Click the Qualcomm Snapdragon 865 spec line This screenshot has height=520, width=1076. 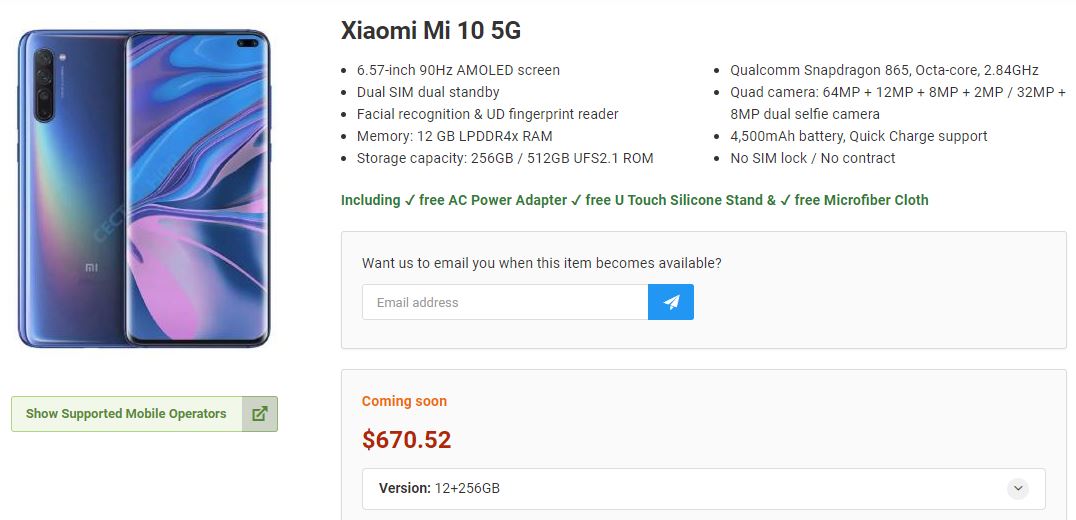click(884, 70)
